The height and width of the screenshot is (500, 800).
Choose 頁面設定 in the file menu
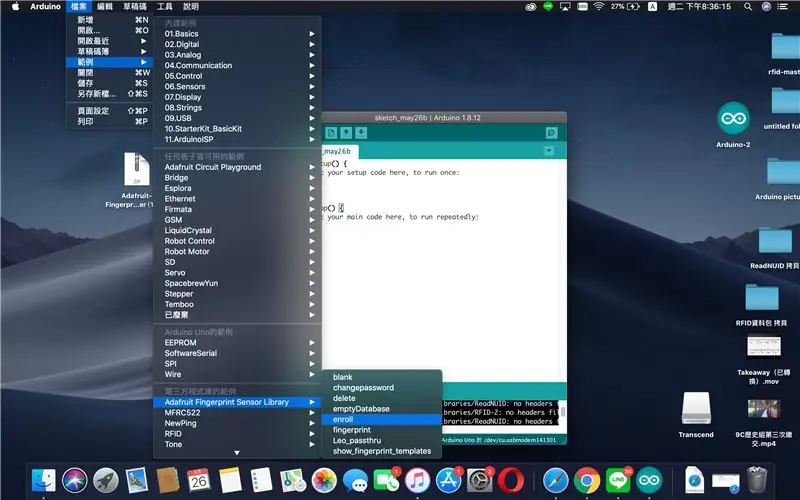pyautogui.click(x=110, y=111)
